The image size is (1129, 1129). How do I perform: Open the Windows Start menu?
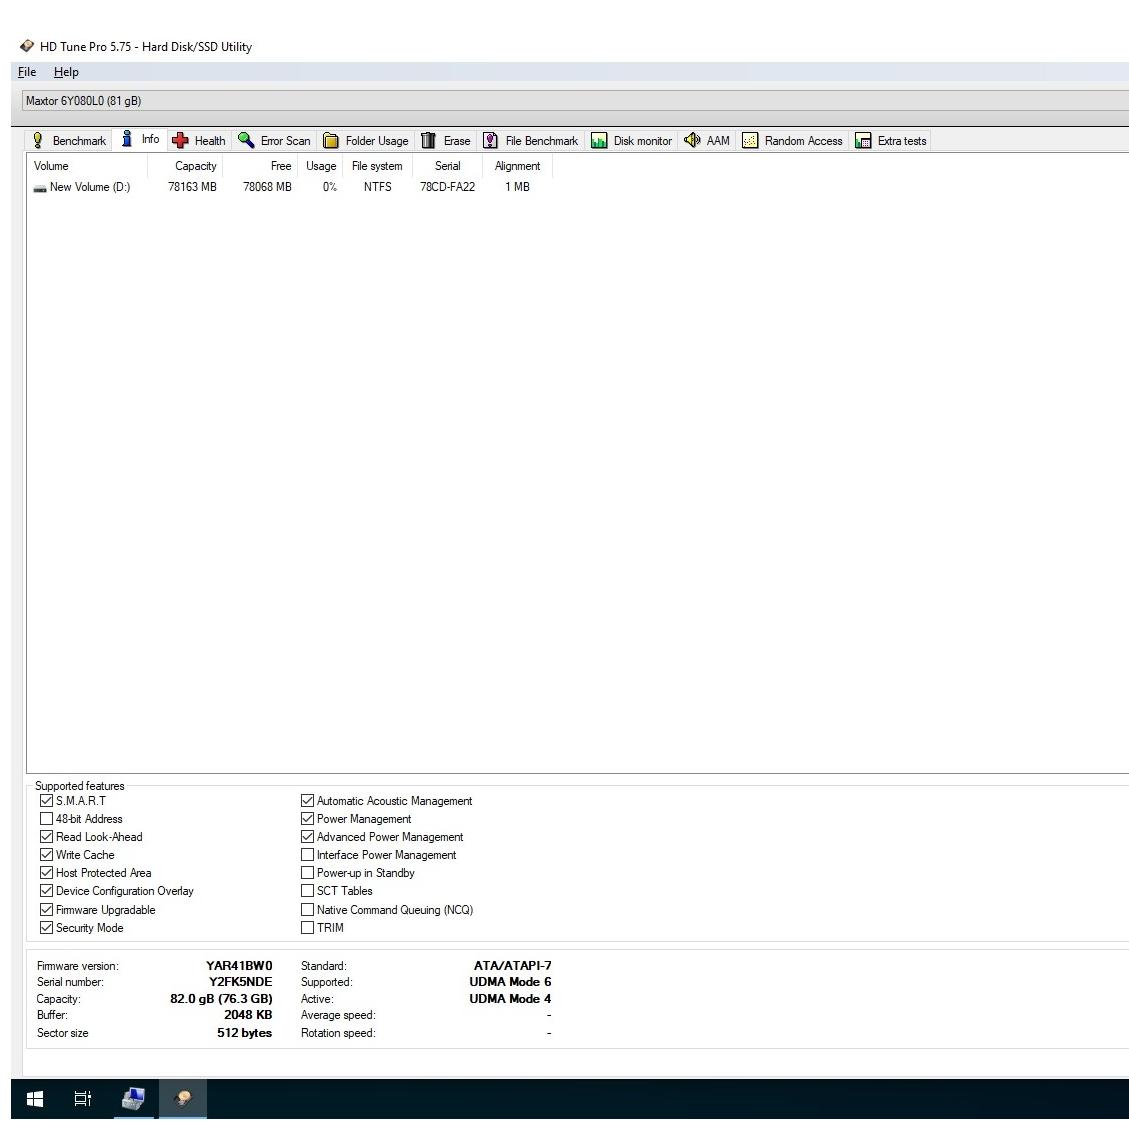point(35,1099)
